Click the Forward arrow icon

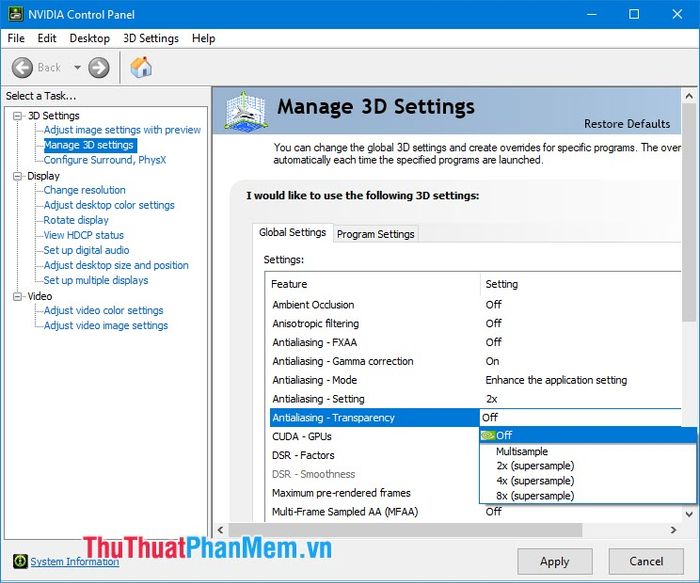(x=99, y=68)
